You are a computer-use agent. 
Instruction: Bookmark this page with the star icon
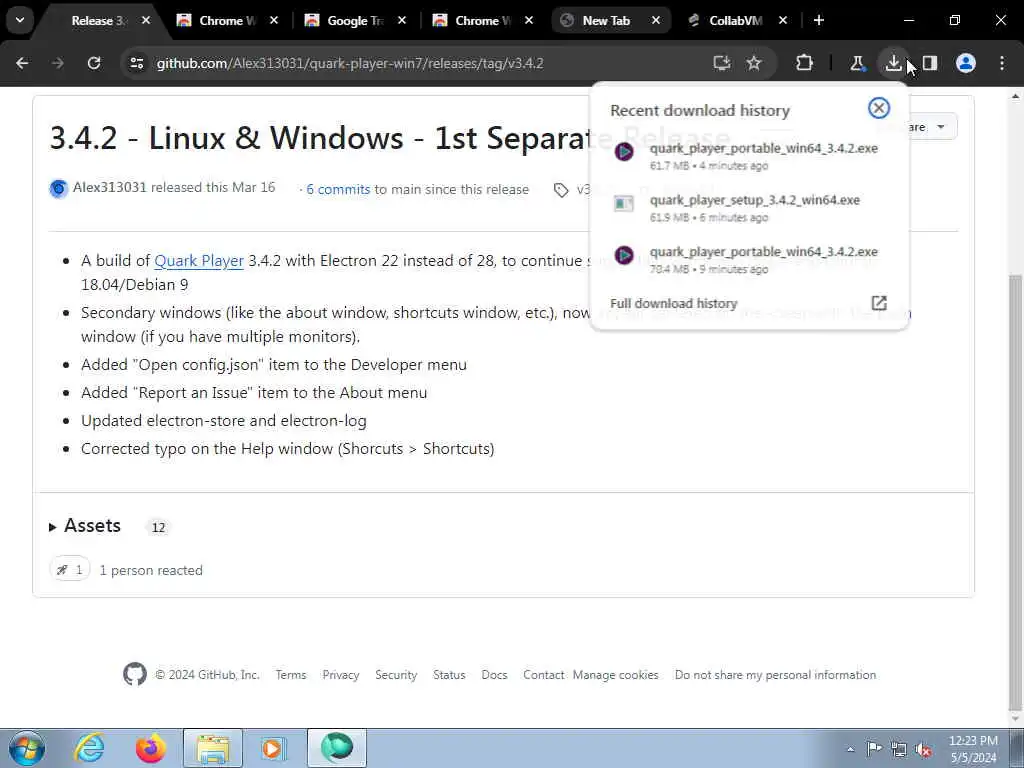coord(754,63)
